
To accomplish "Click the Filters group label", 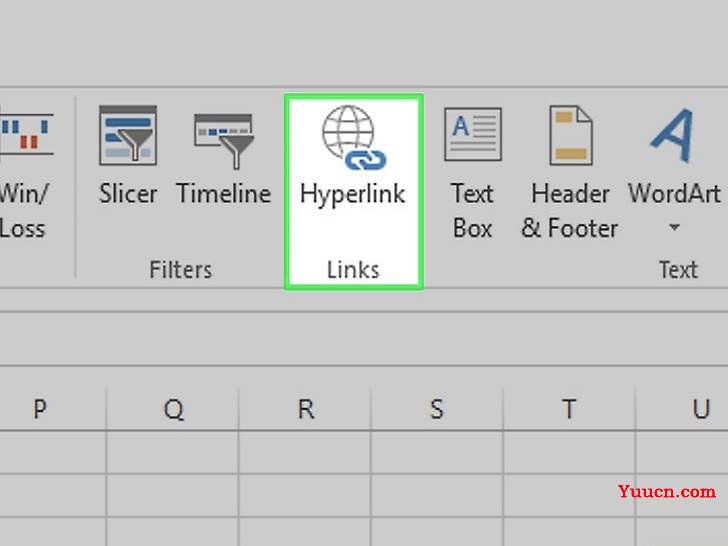I will coord(181,270).
